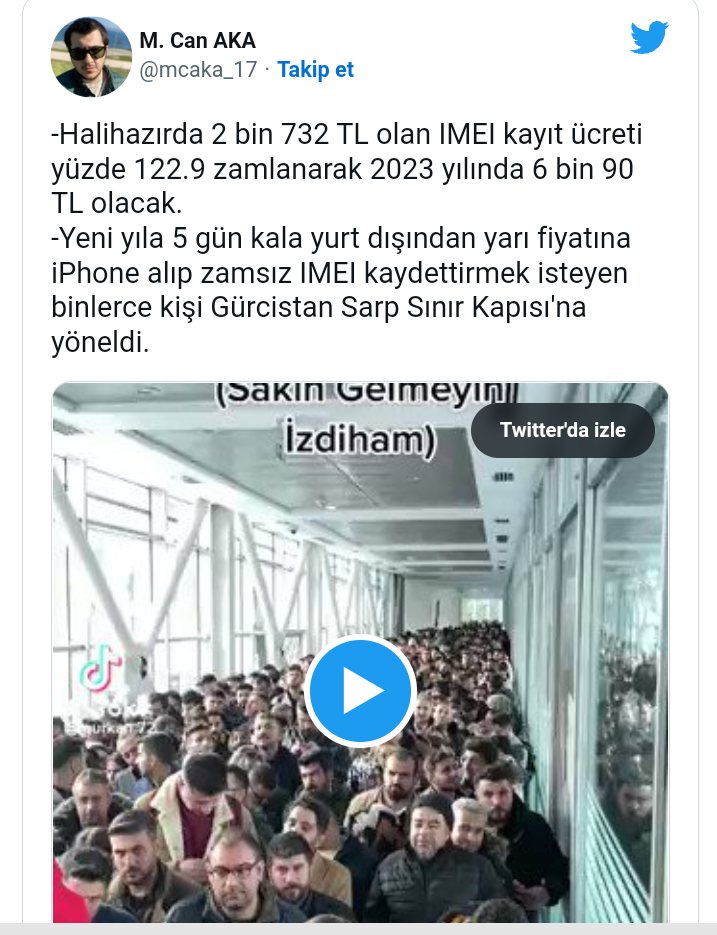The height and width of the screenshot is (935, 717).
Task: Click the 'Gürcistan Sarp Sınır Kapısı'na' text
Action: click(x=398, y=308)
